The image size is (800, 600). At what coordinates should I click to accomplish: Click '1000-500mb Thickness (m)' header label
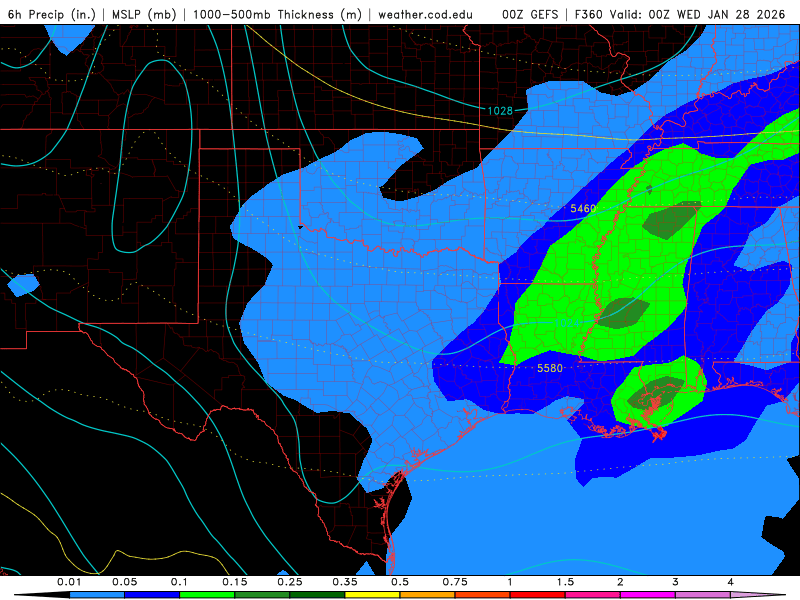click(x=278, y=14)
